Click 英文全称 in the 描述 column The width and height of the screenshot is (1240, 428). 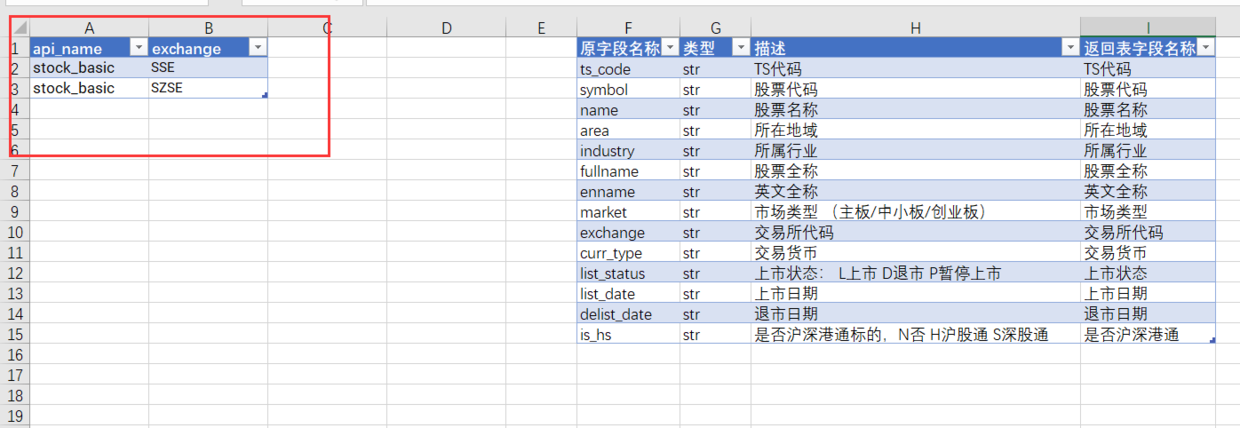tap(915, 191)
